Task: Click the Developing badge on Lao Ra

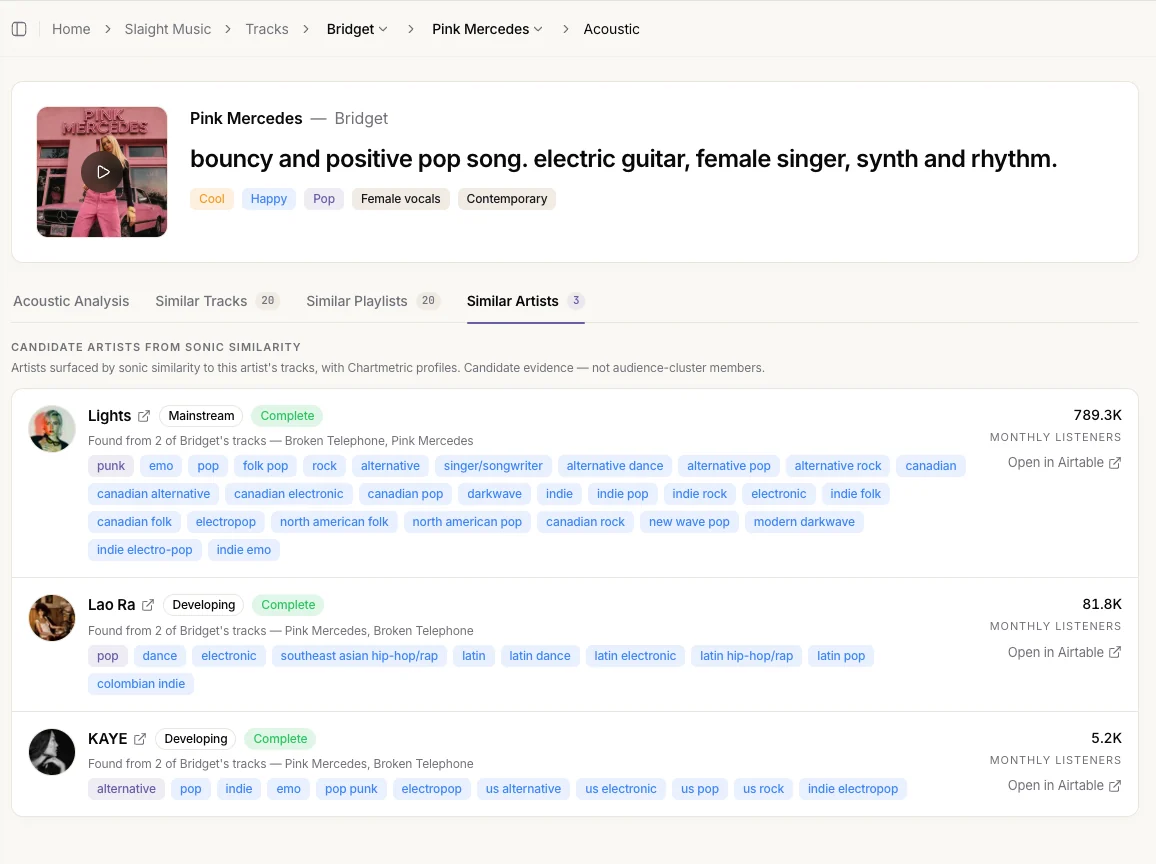Action: (x=203, y=605)
